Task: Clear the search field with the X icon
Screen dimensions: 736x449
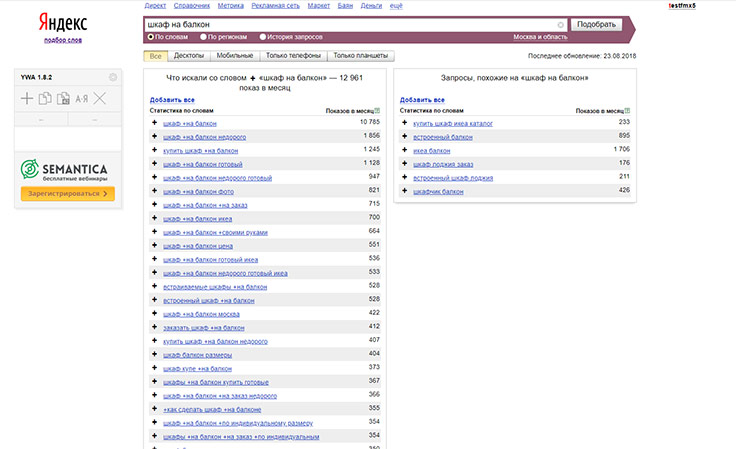Action: pyautogui.click(x=560, y=24)
